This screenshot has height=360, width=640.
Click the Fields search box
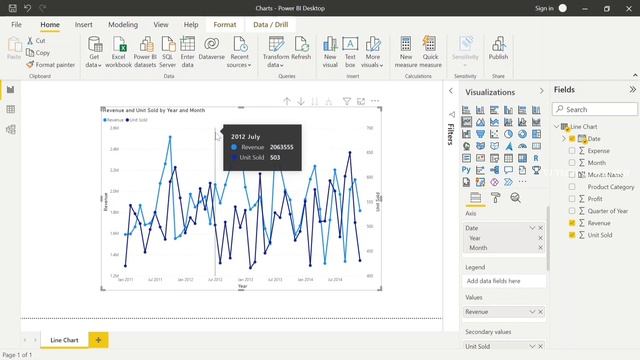point(595,109)
